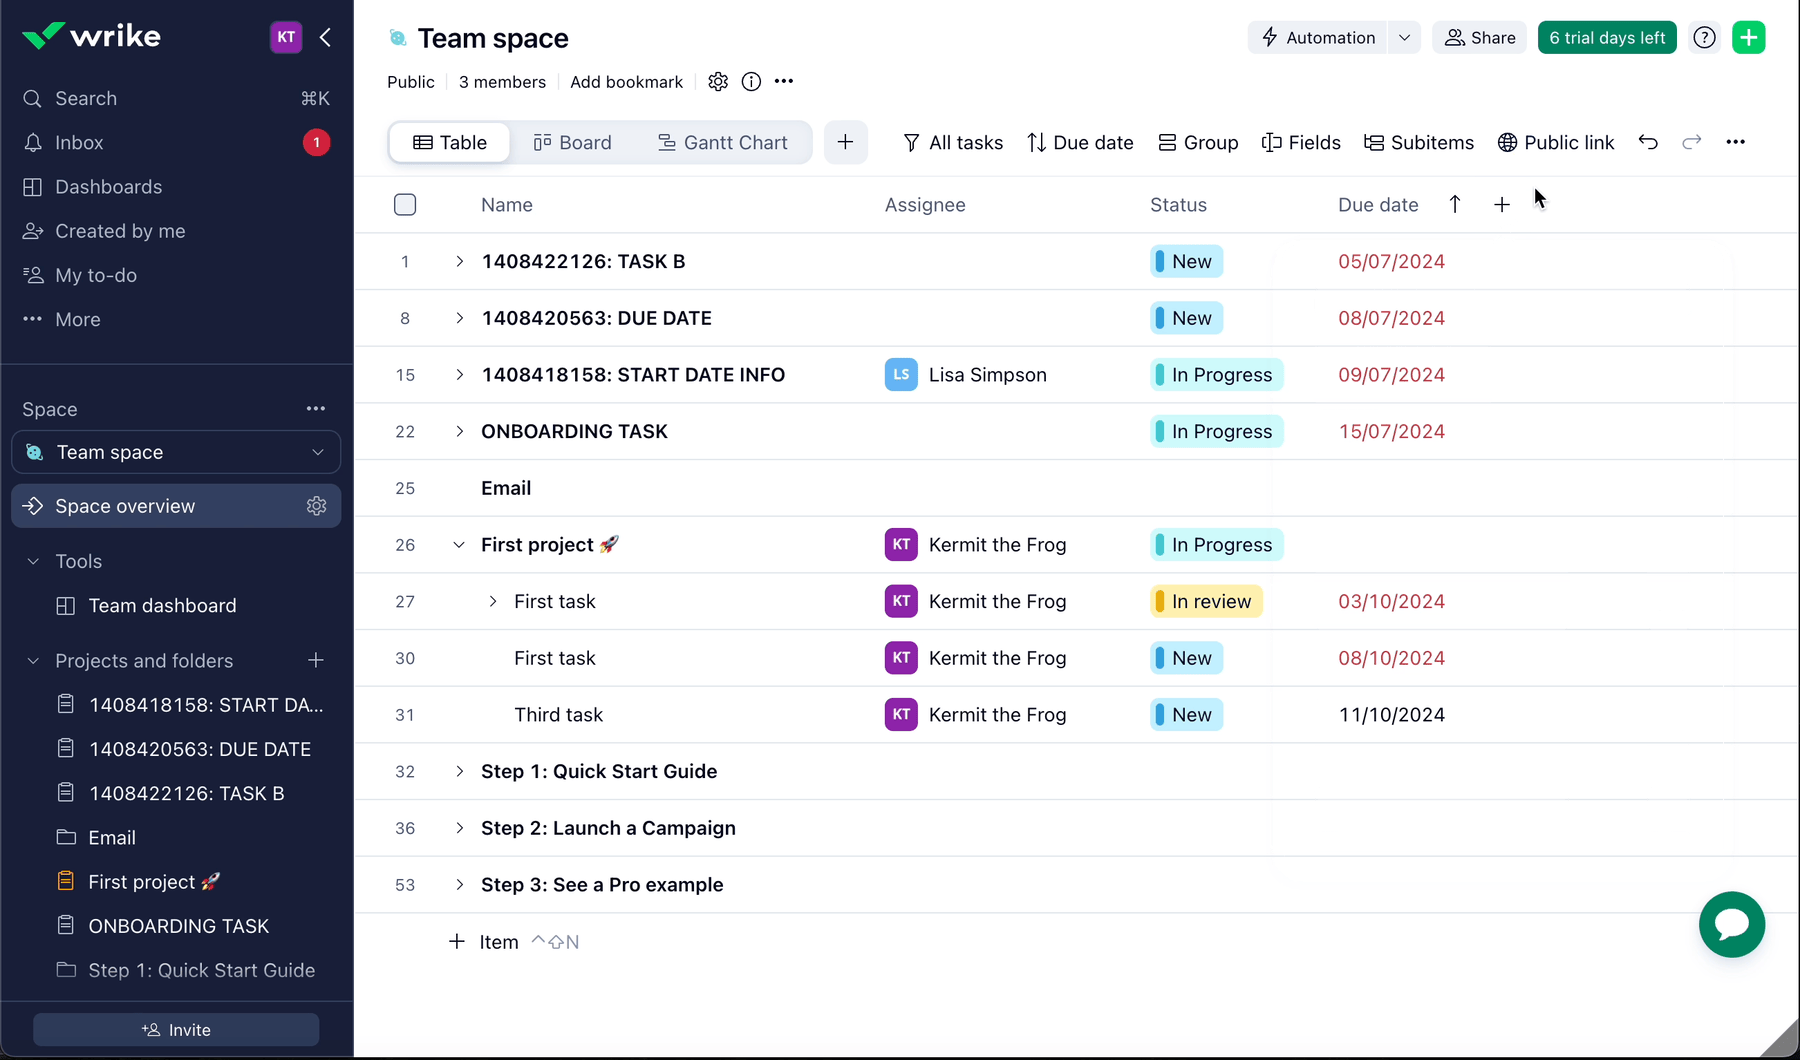Expand Step 2: Launch a Campaign

coord(459,828)
